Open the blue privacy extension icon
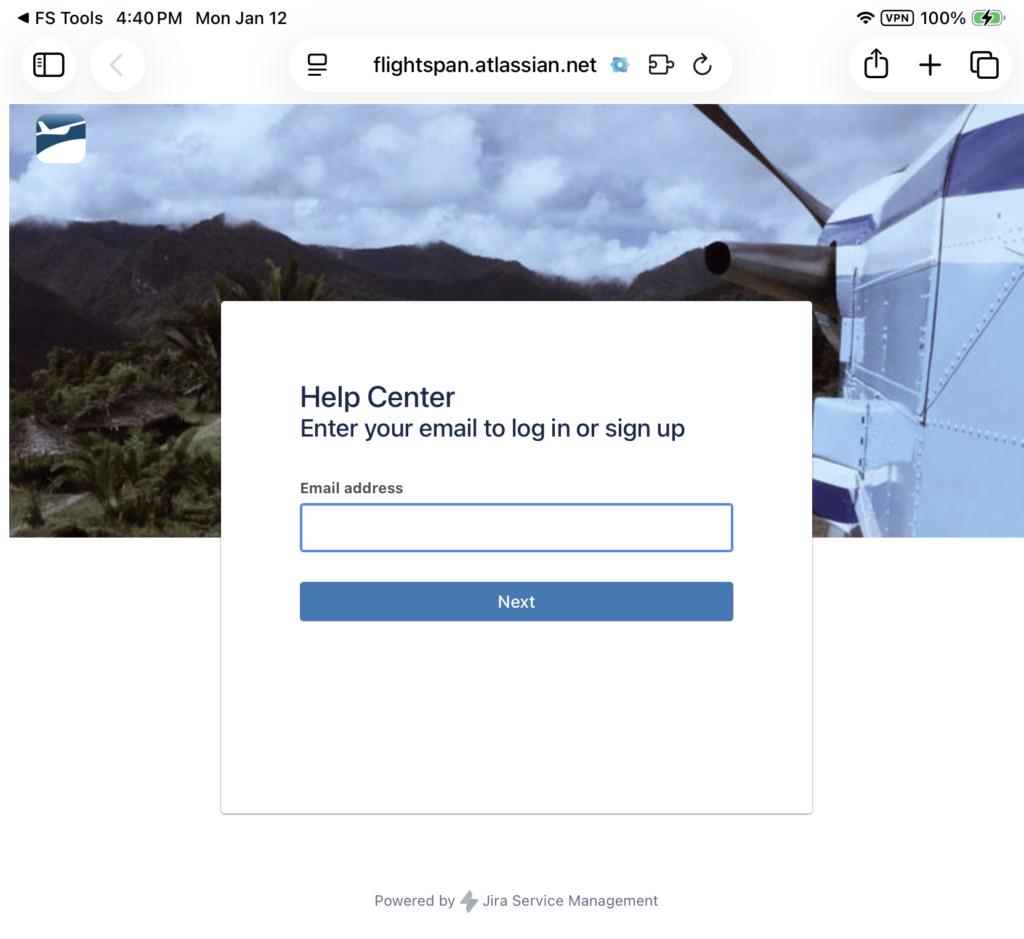 [620, 65]
